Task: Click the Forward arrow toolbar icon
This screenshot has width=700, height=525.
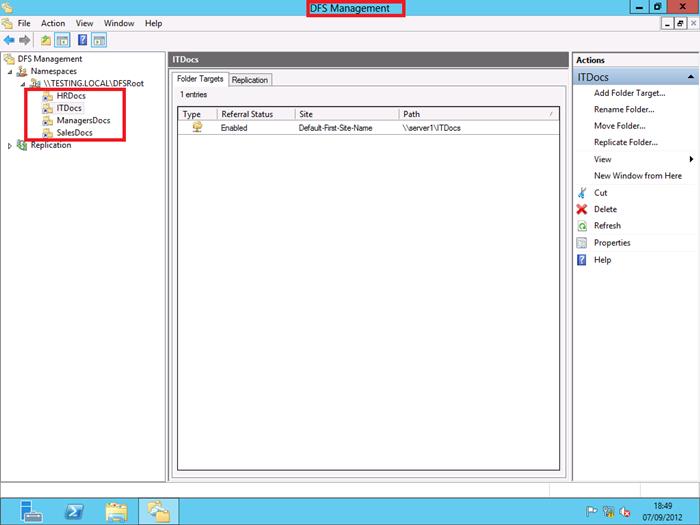Action: point(25,41)
